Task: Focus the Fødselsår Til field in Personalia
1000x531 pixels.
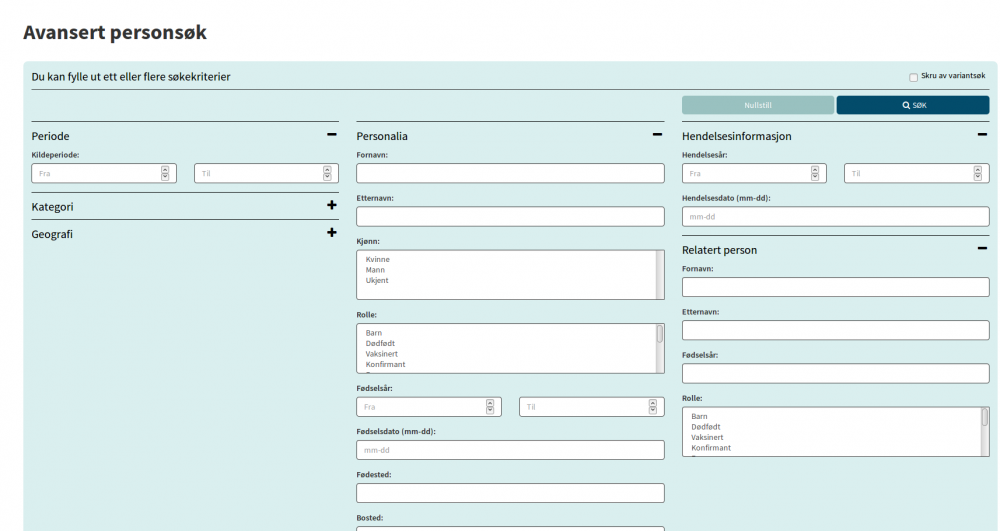Action: (x=591, y=407)
